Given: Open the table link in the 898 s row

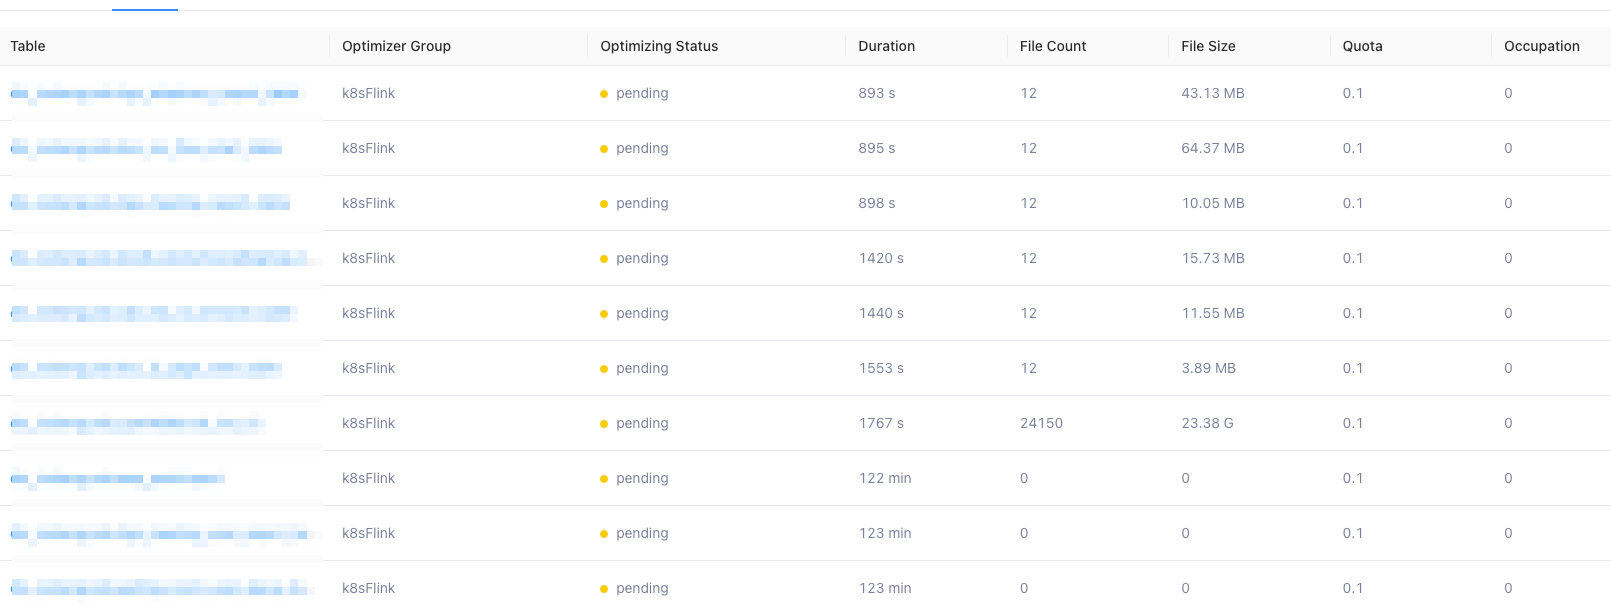Looking at the screenshot, I should (x=151, y=204).
